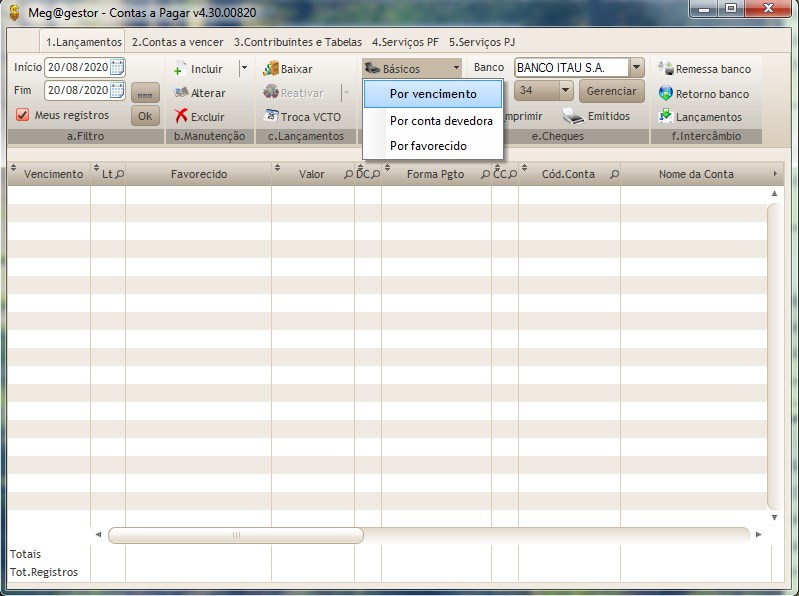Image resolution: width=799 pixels, height=596 pixels.
Task: Switch to 2.Contas a vencer tab
Action: 179,43
